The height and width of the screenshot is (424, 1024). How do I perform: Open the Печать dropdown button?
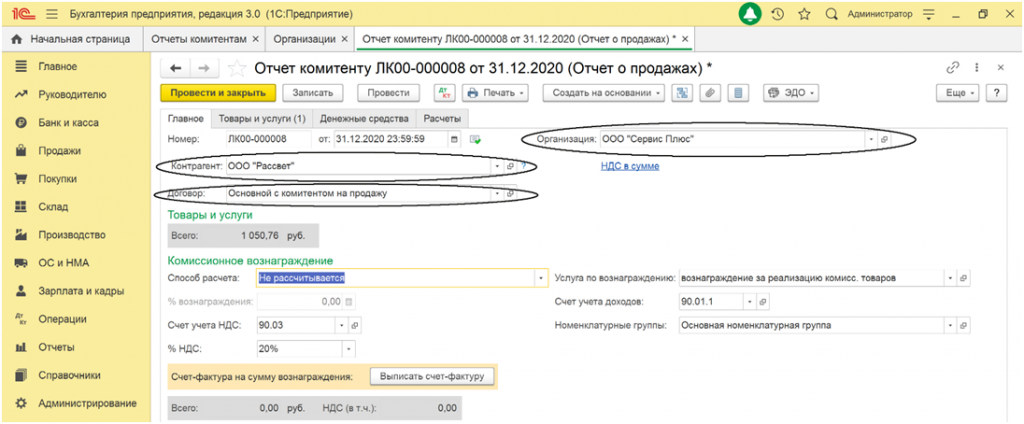pyautogui.click(x=496, y=93)
